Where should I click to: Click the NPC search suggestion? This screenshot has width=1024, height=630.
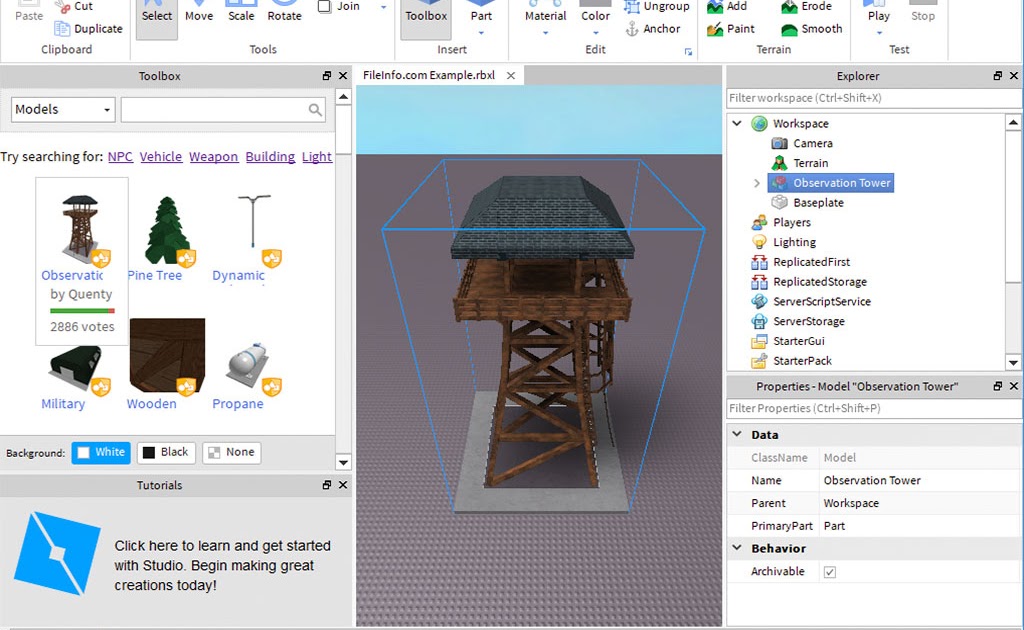click(120, 157)
